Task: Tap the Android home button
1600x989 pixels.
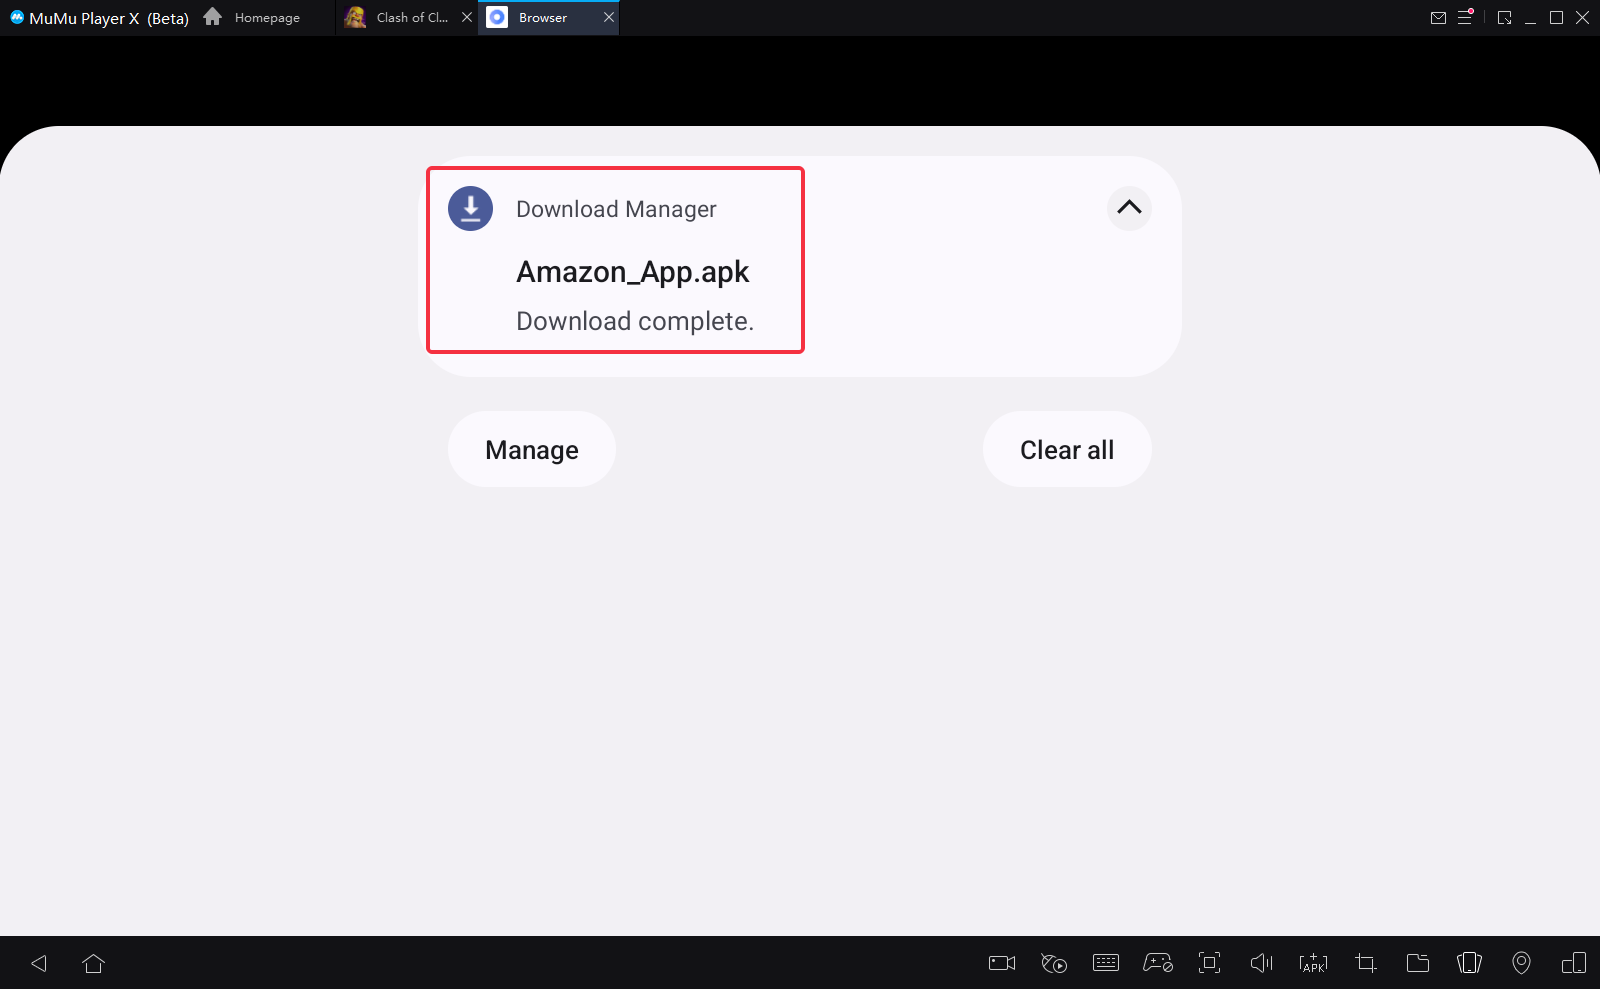Action: pos(94,963)
